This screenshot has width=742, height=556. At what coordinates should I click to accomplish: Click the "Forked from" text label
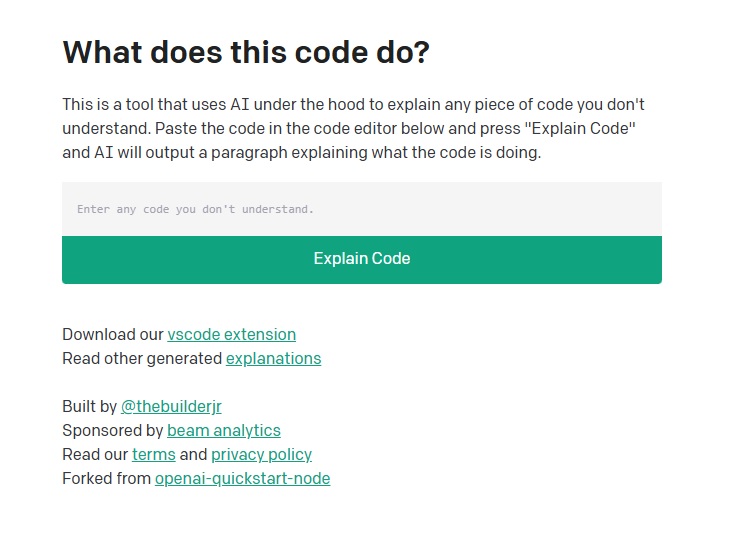(x=106, y=478)
